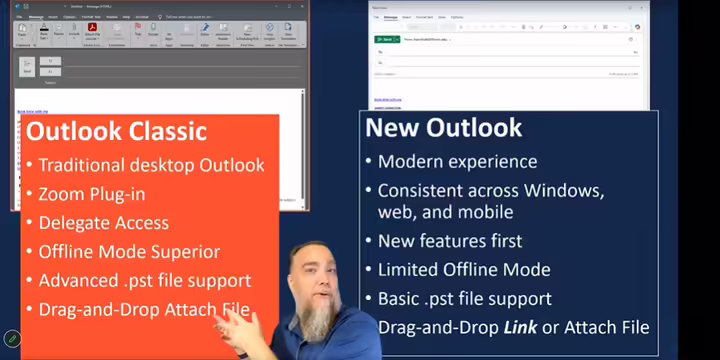Viewport: 720px width, 360px height.
Task: Click the Copilot icon in New Outlook ribbon
Action: [x=637, y=27]
